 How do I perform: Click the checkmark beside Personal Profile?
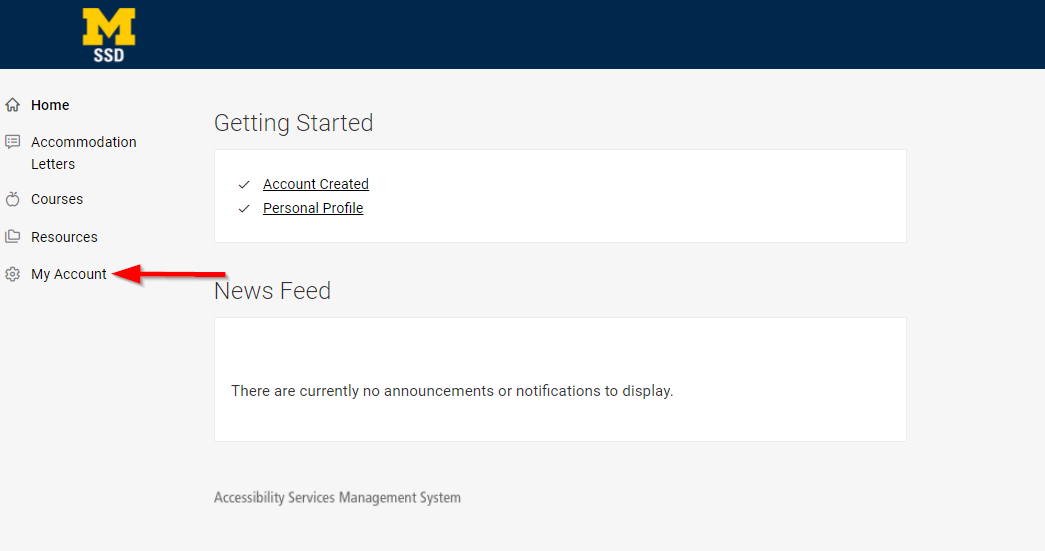pos(244,209)
